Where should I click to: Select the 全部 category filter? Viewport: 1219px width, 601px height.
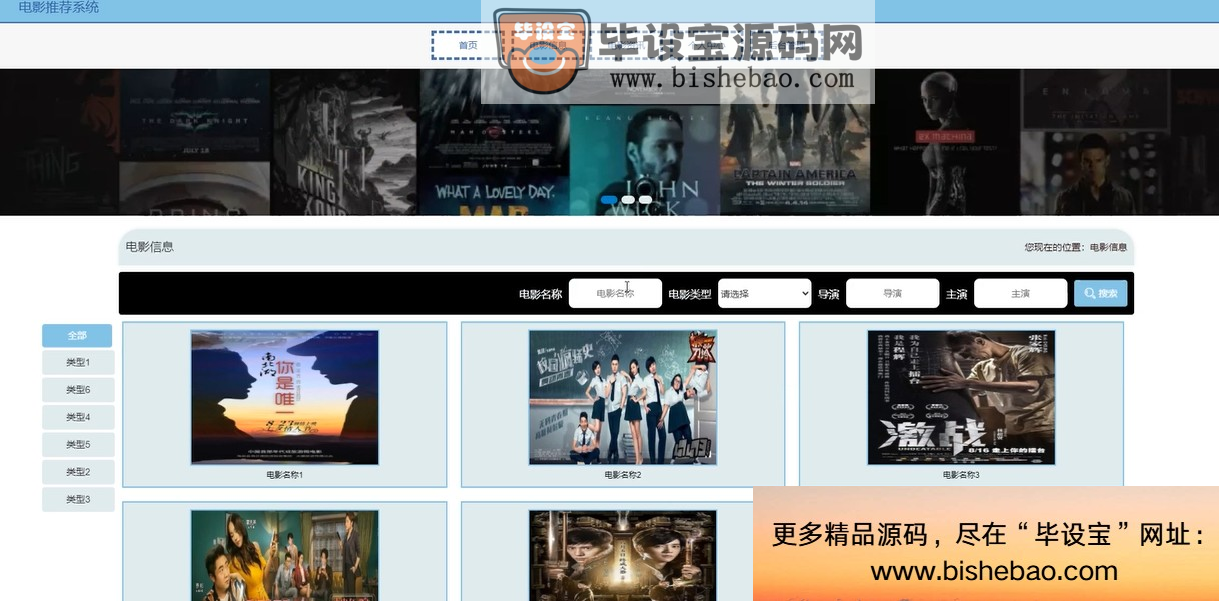(77, 336)
